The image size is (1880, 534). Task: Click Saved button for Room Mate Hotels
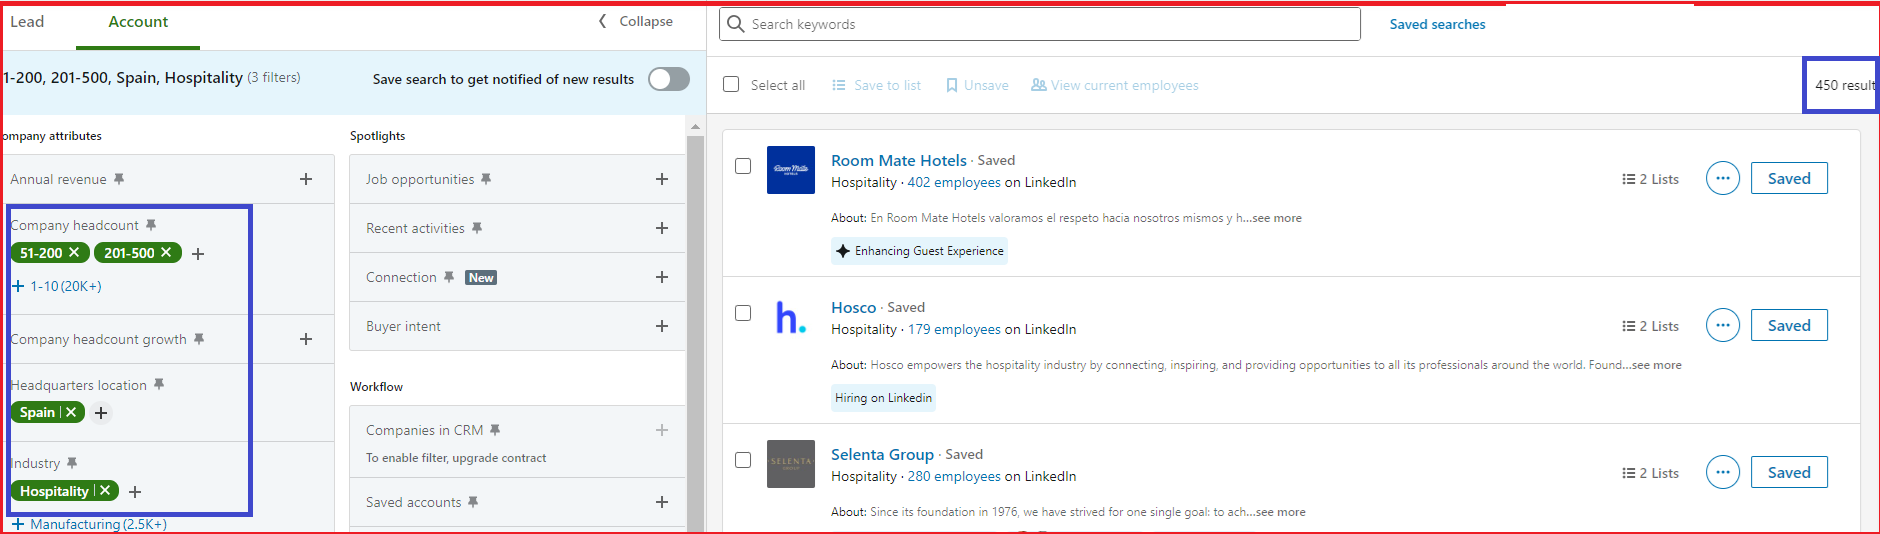pyautogui.click(x=1789, y=178)
